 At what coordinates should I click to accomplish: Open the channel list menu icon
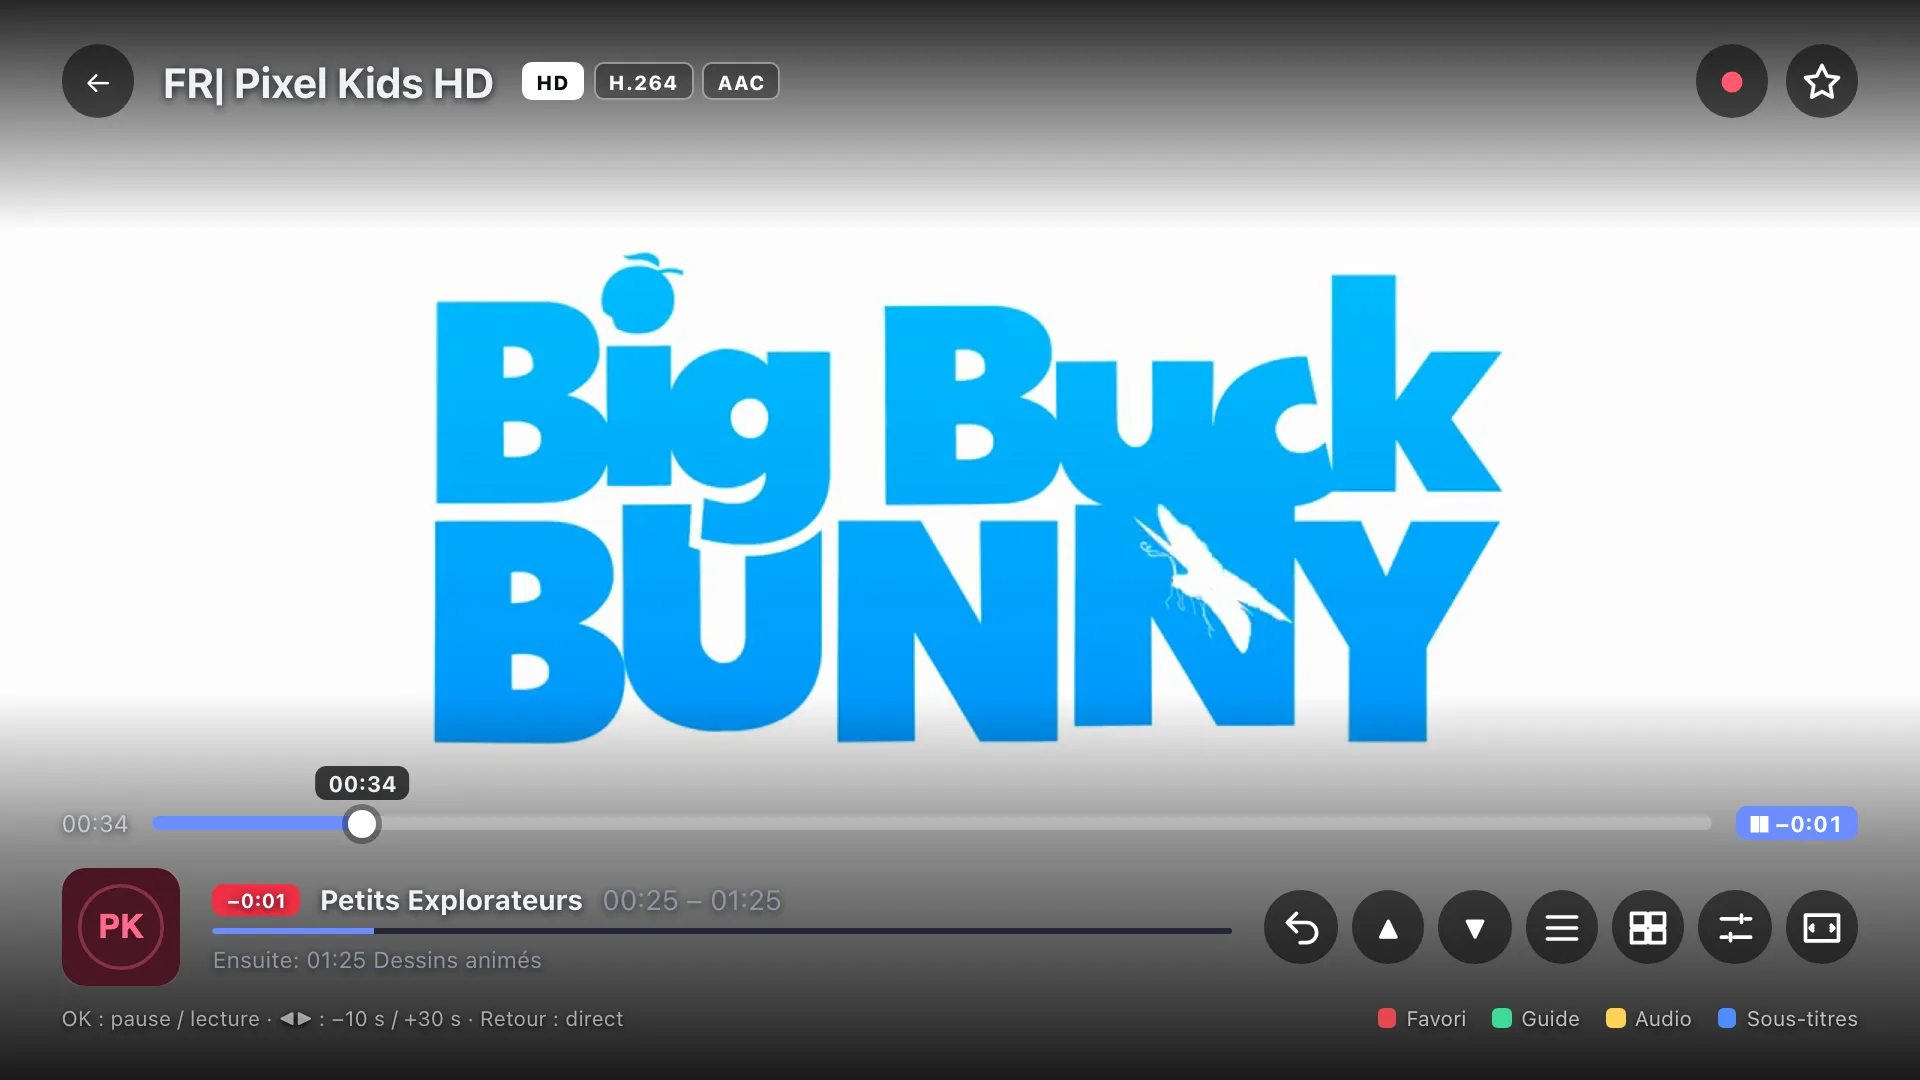click(1562, 928)
